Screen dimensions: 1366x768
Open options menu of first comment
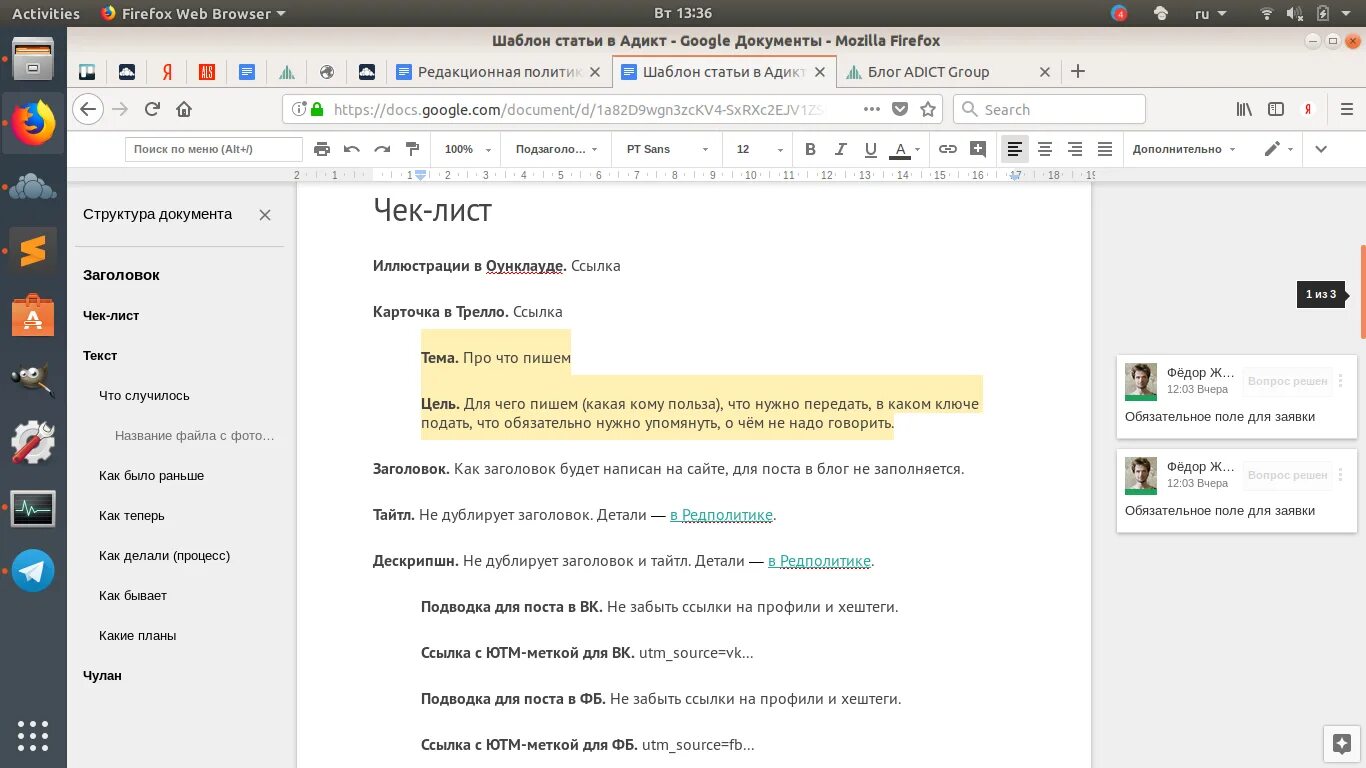click(1340, 381)
